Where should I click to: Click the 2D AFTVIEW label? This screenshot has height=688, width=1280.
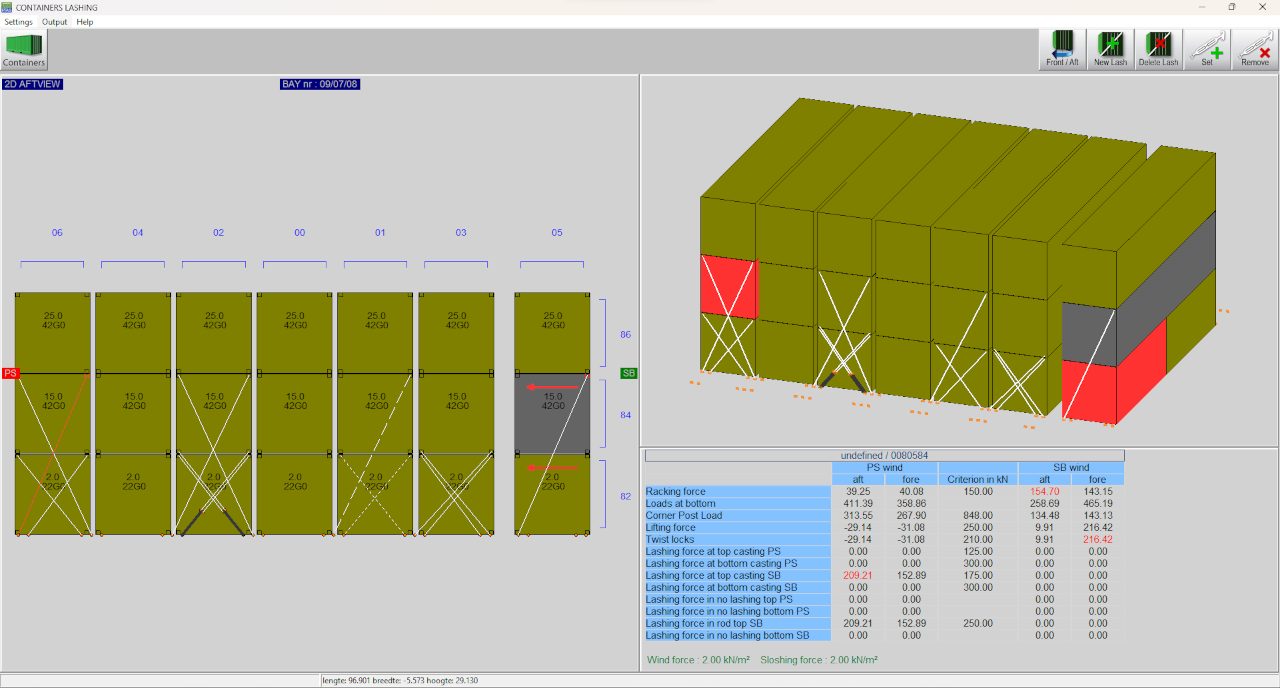tap(31, 84)
